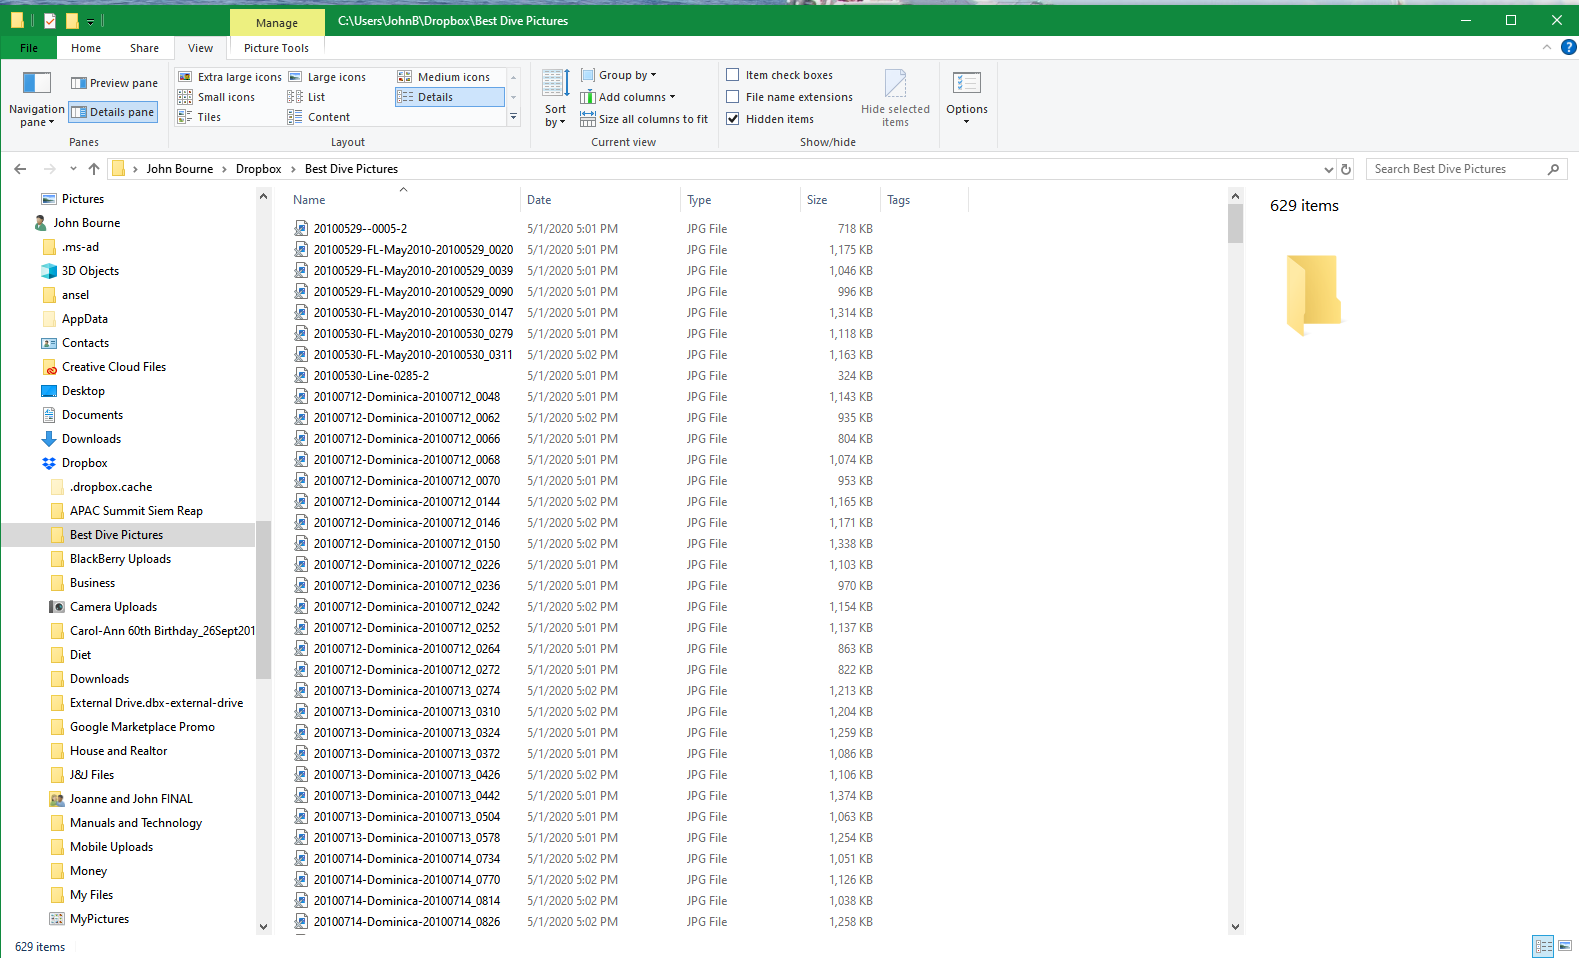
Task: Click Hide selected items
Action: pyautogui.click(x=895, y=98)
